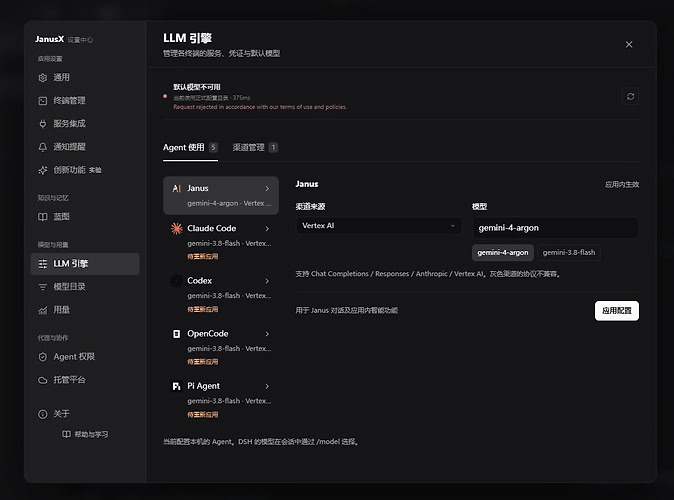
Task: Click the 应用内生效 label
Action: point(622,185)
